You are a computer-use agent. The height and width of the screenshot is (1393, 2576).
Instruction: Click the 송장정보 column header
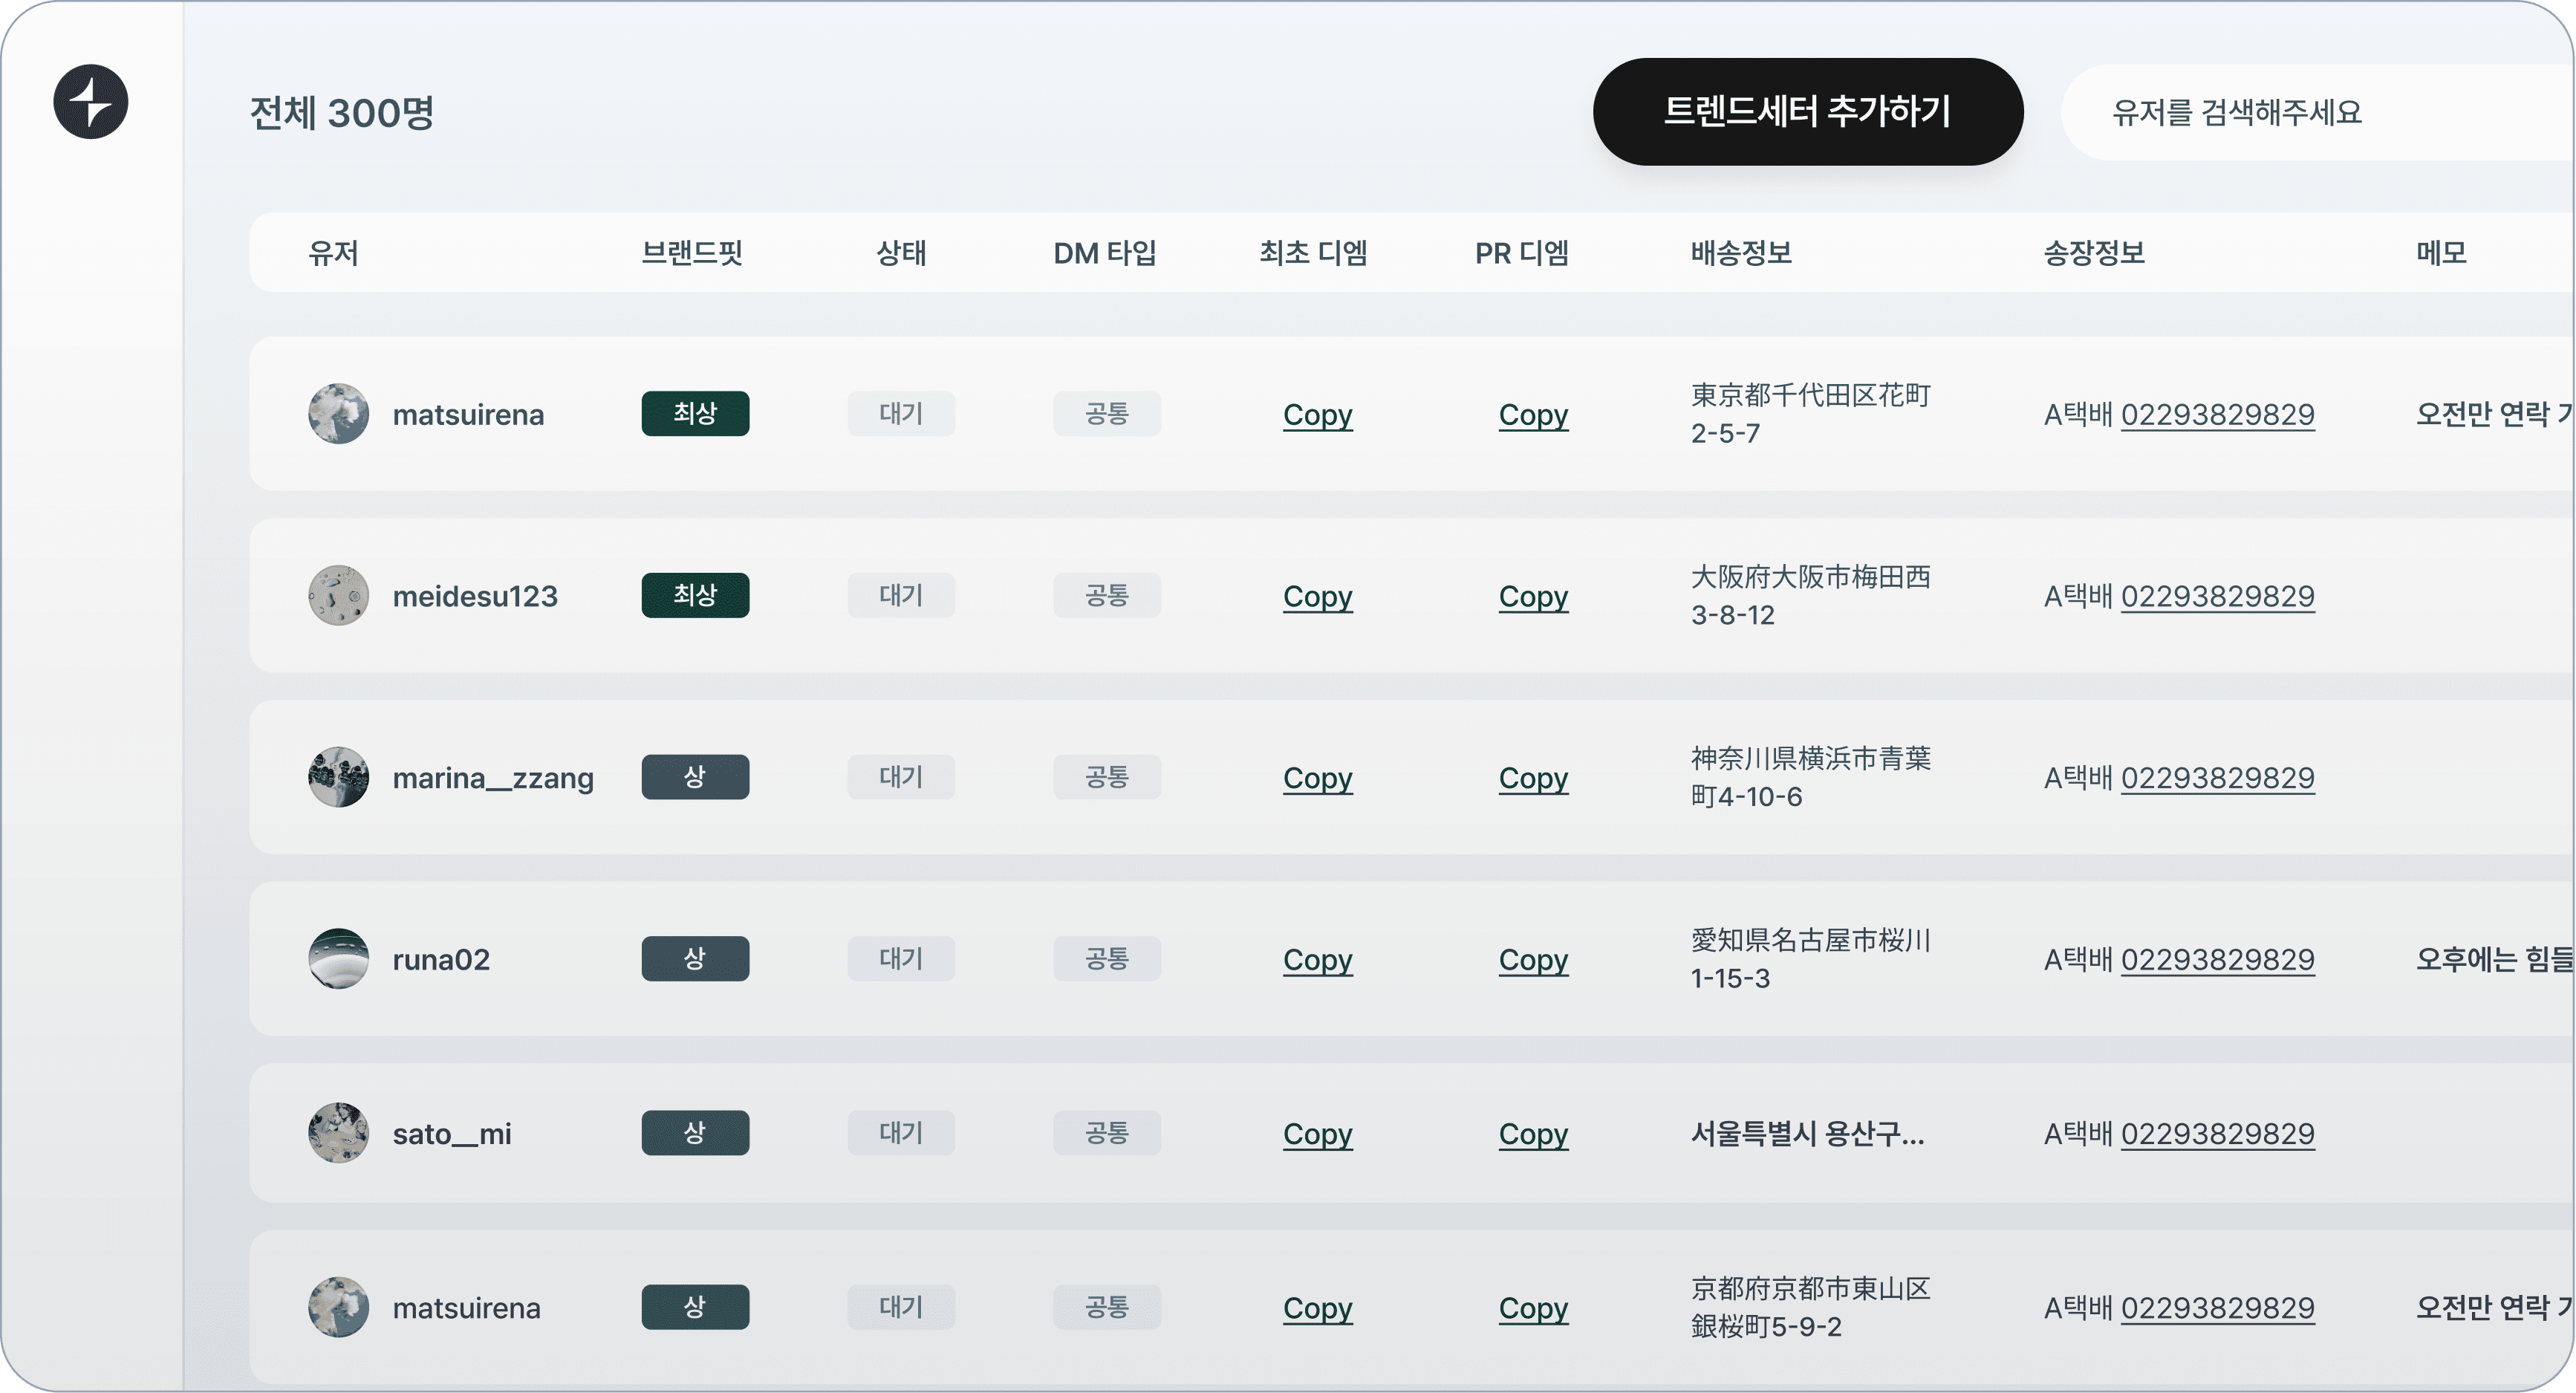point(2095,253)
